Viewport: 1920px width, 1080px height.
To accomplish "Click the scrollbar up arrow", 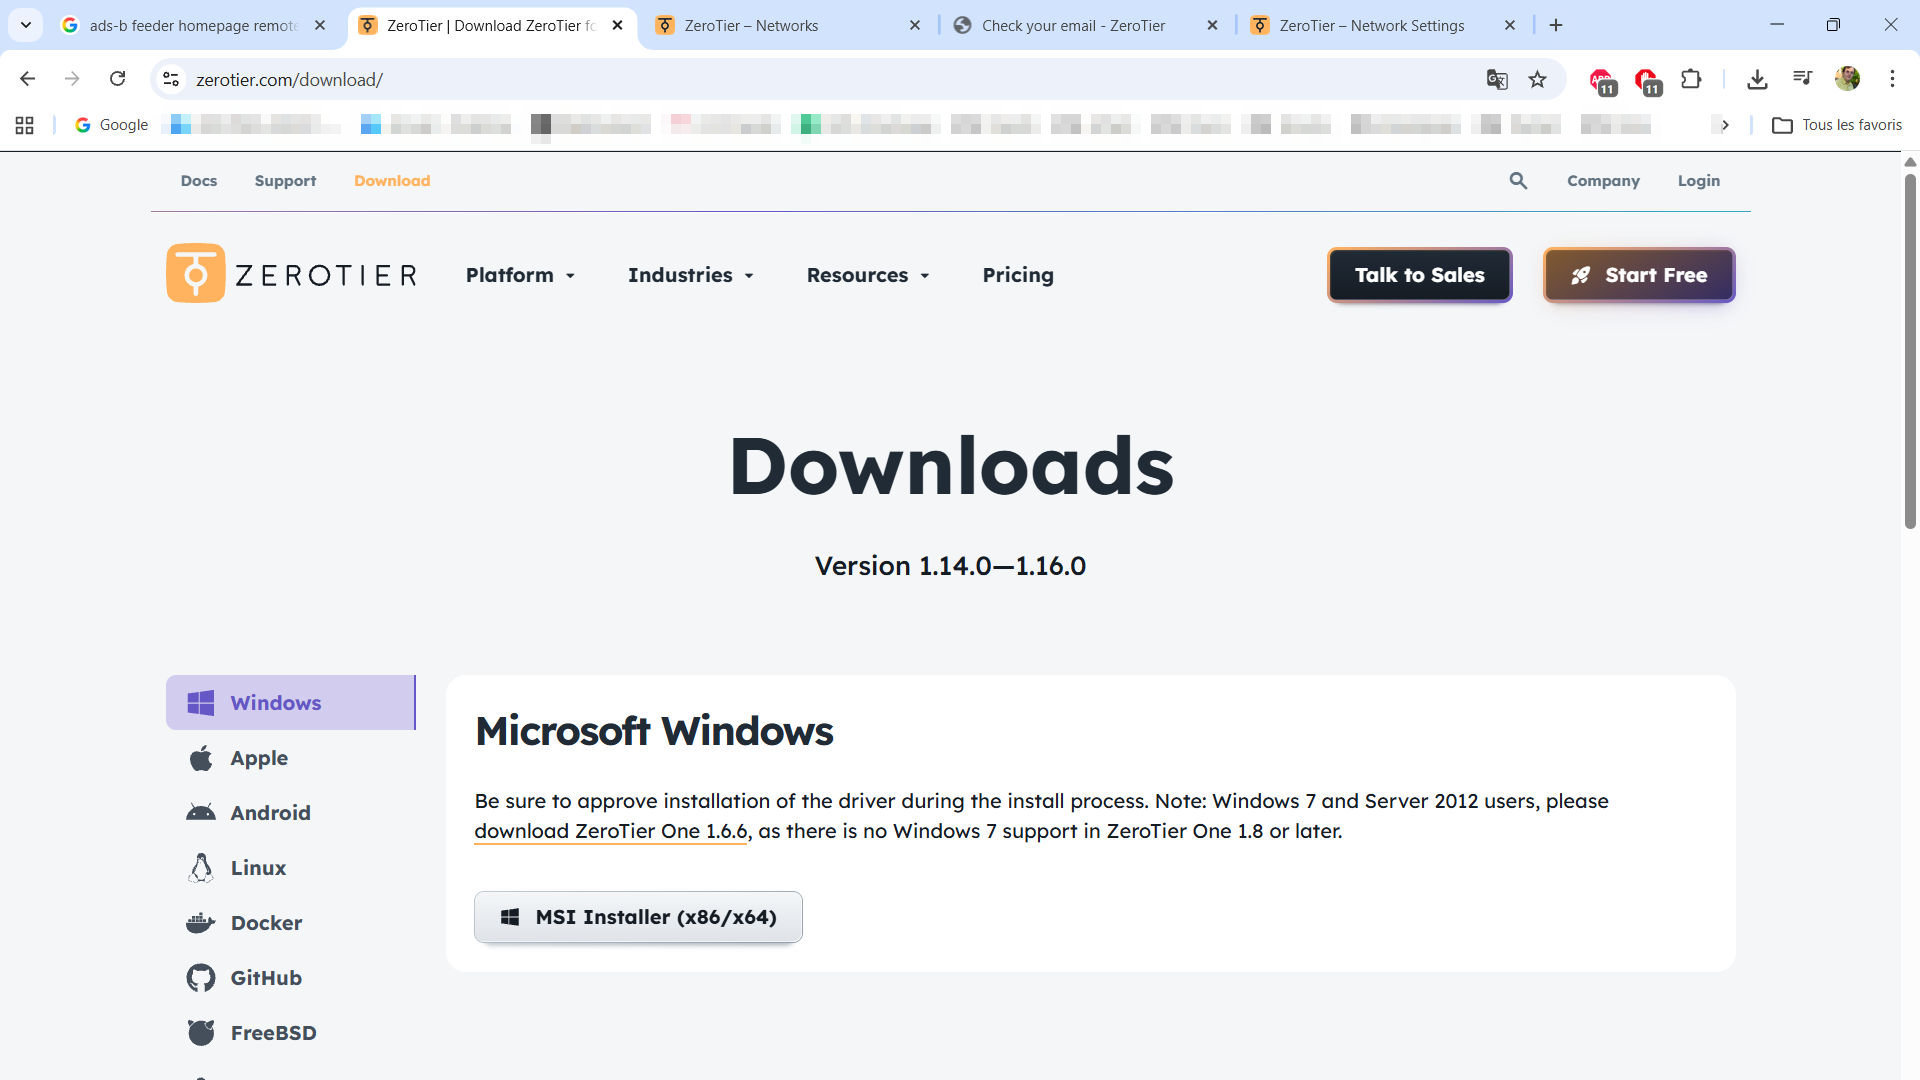I will pyautogui.click(x=1910, y=161).
